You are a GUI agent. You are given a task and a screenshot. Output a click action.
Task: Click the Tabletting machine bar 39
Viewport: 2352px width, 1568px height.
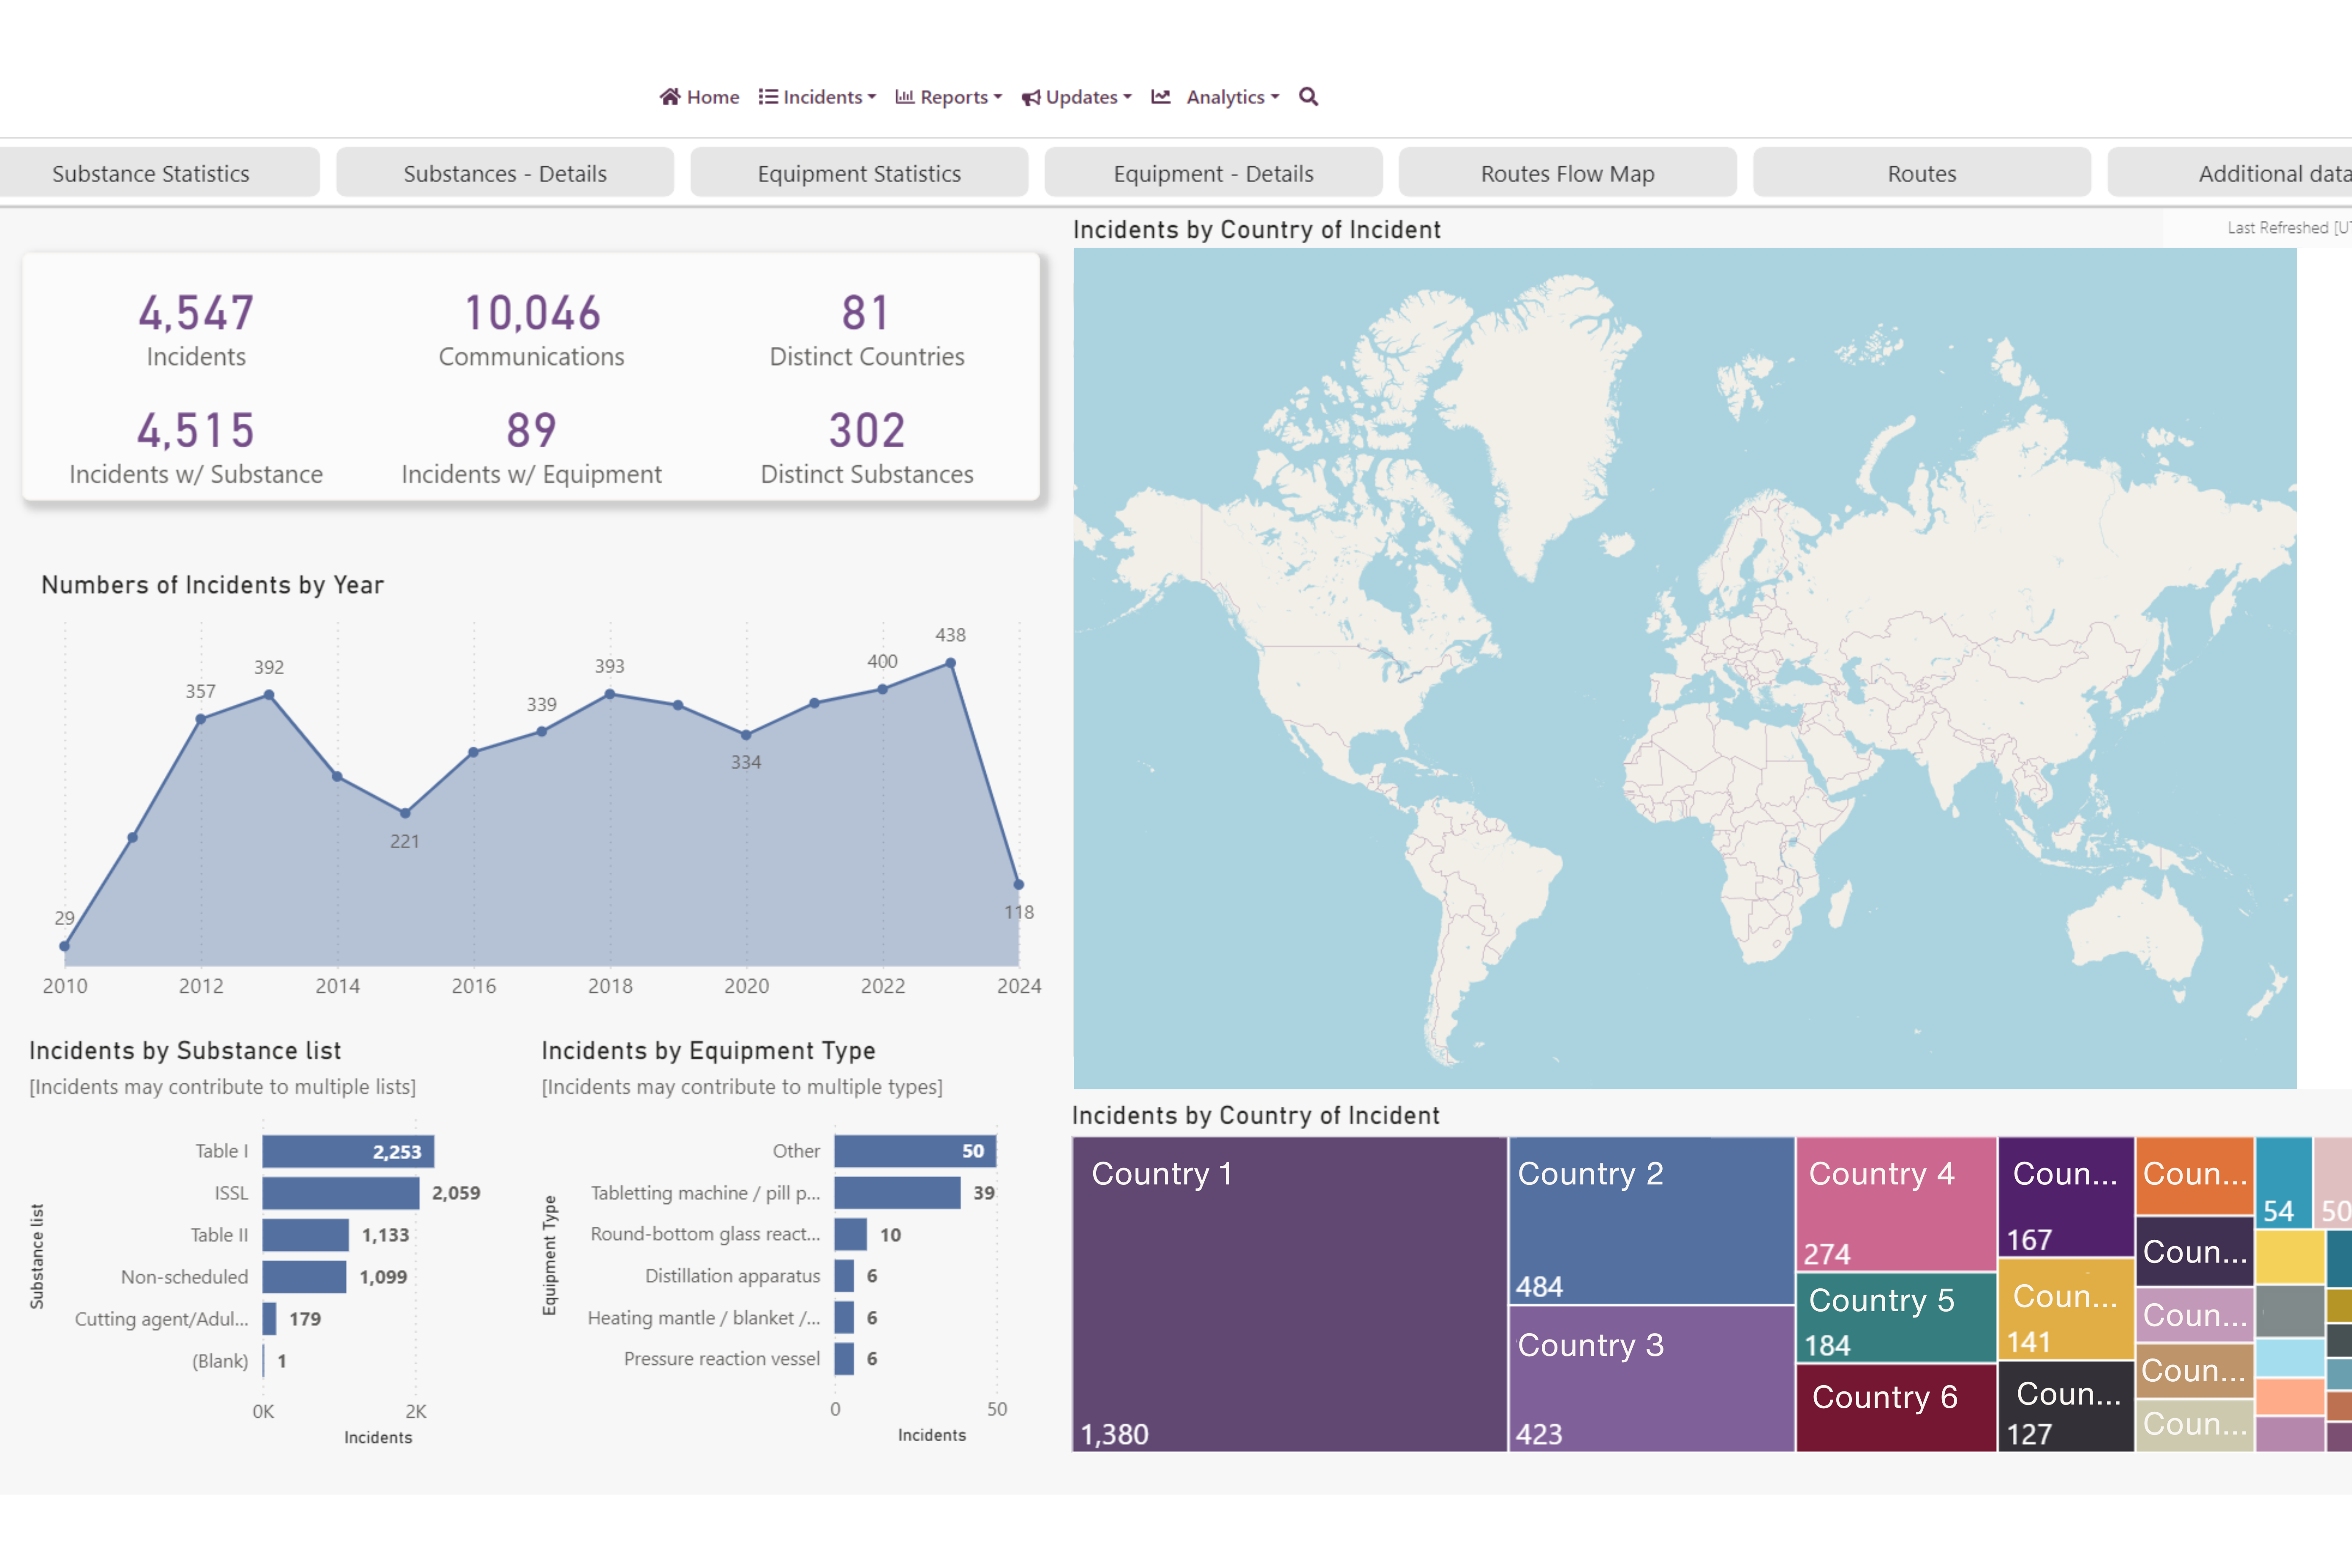point(898,1193)
